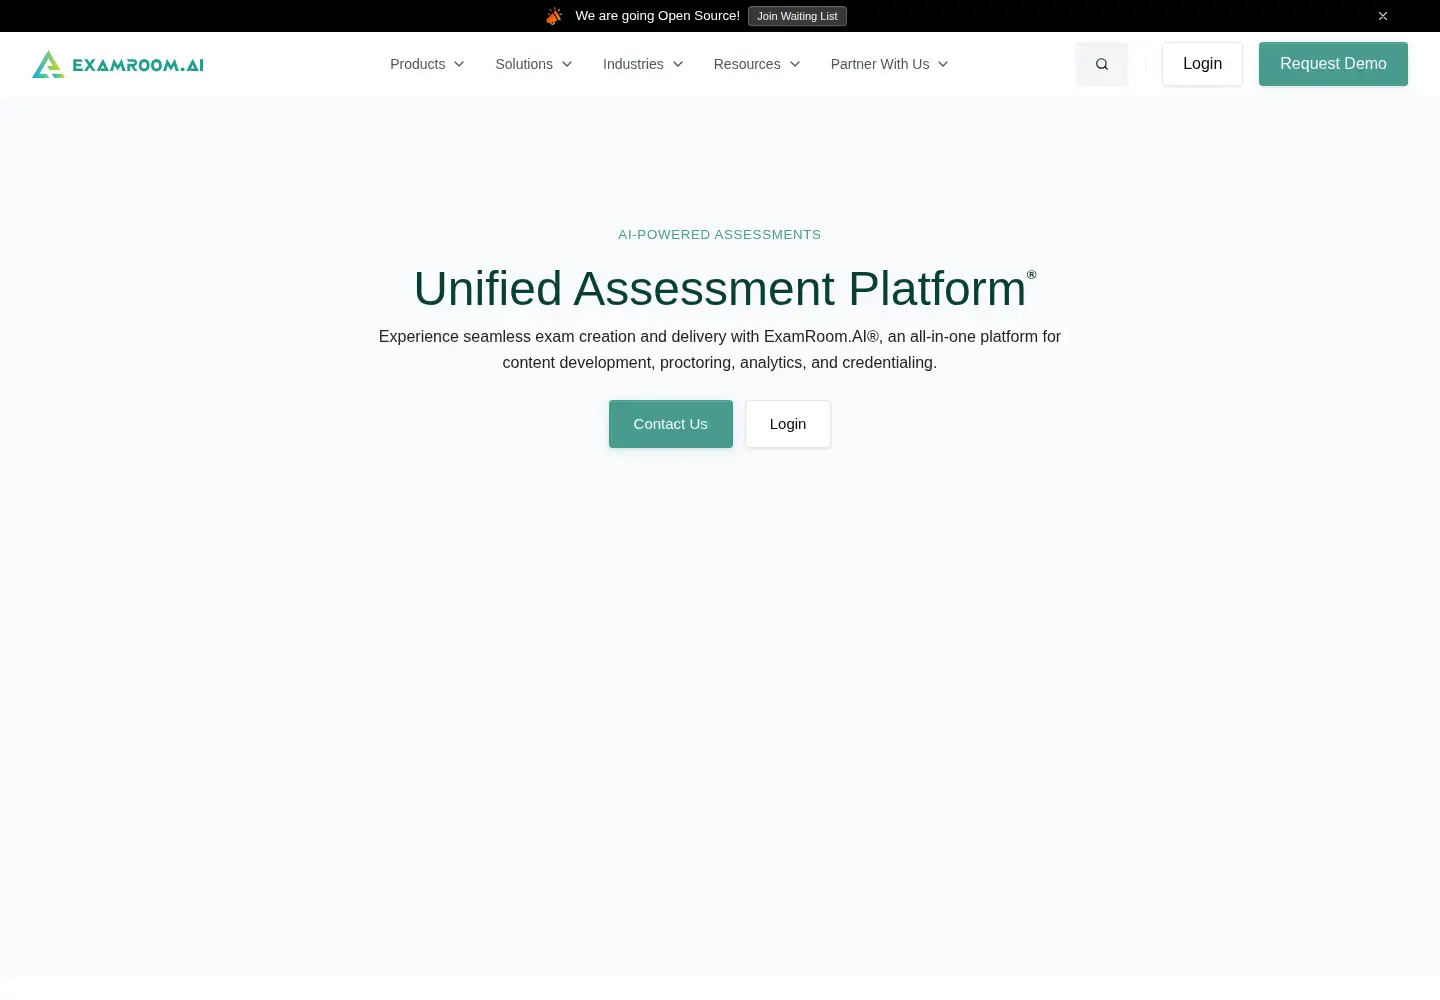Expand the Products chevron
The width and height of the screenshot is (1440, 1000).
coord(459,64)
